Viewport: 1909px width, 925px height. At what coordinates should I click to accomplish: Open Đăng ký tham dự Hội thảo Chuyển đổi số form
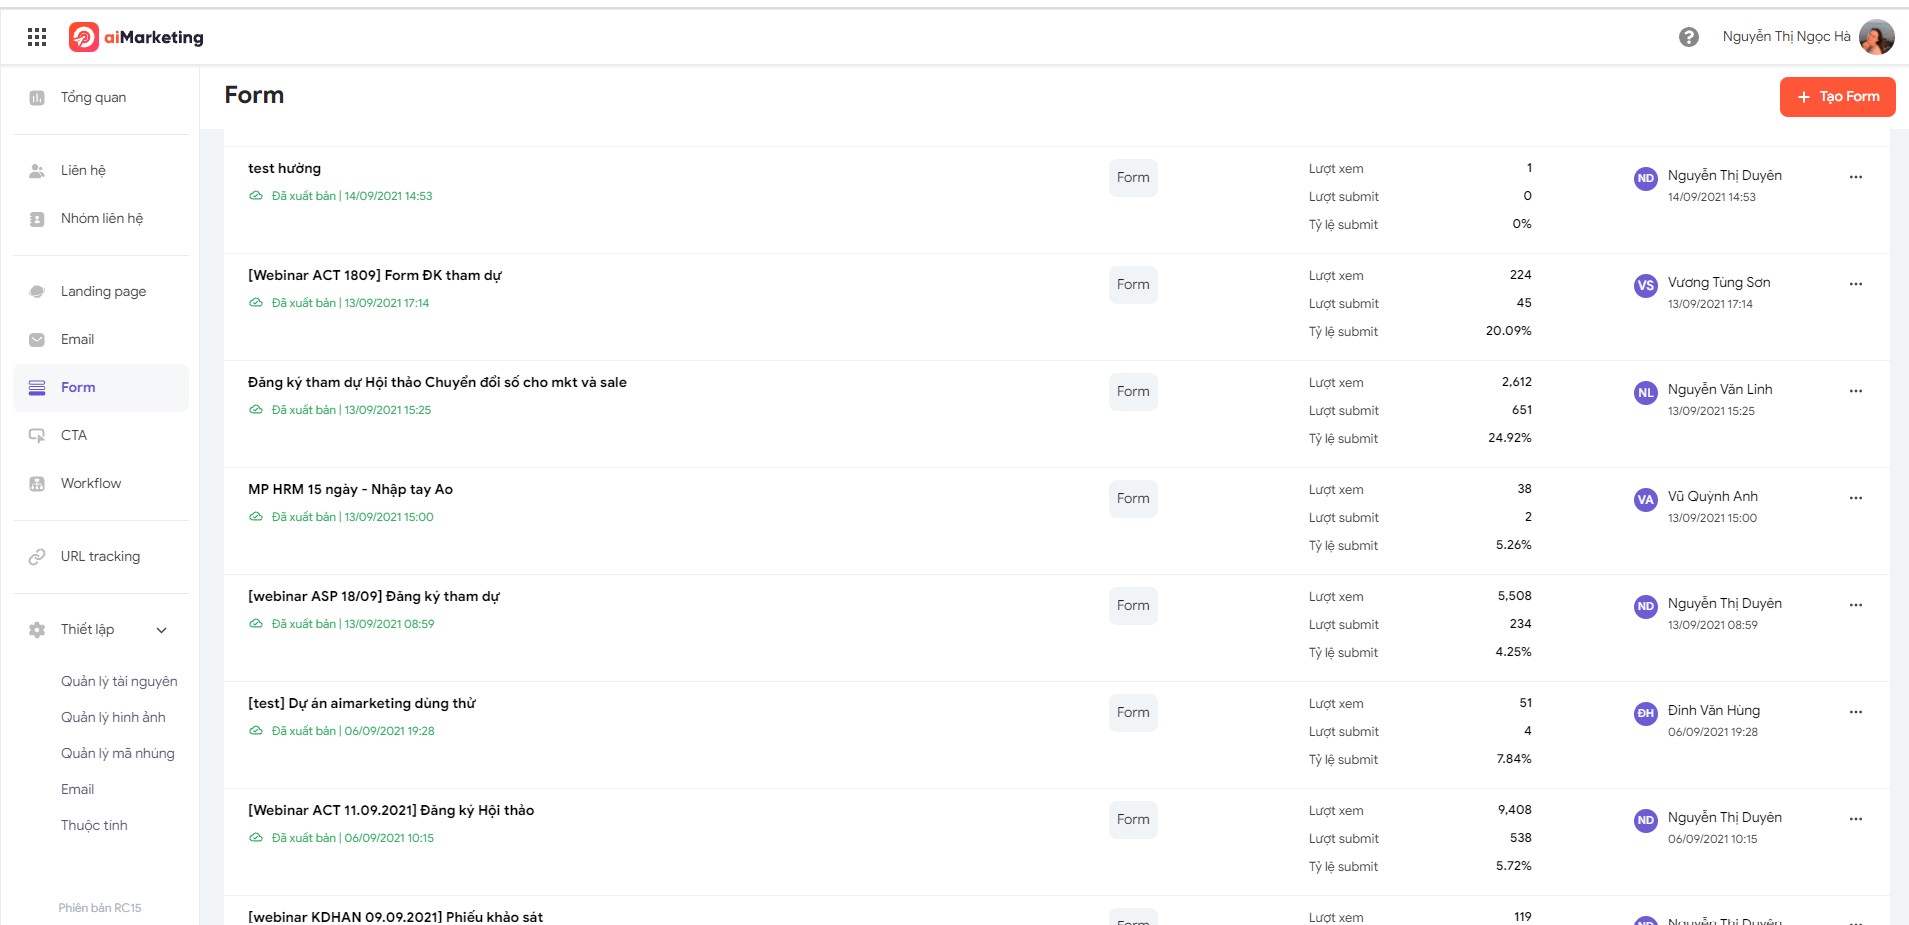coord(437,383)
